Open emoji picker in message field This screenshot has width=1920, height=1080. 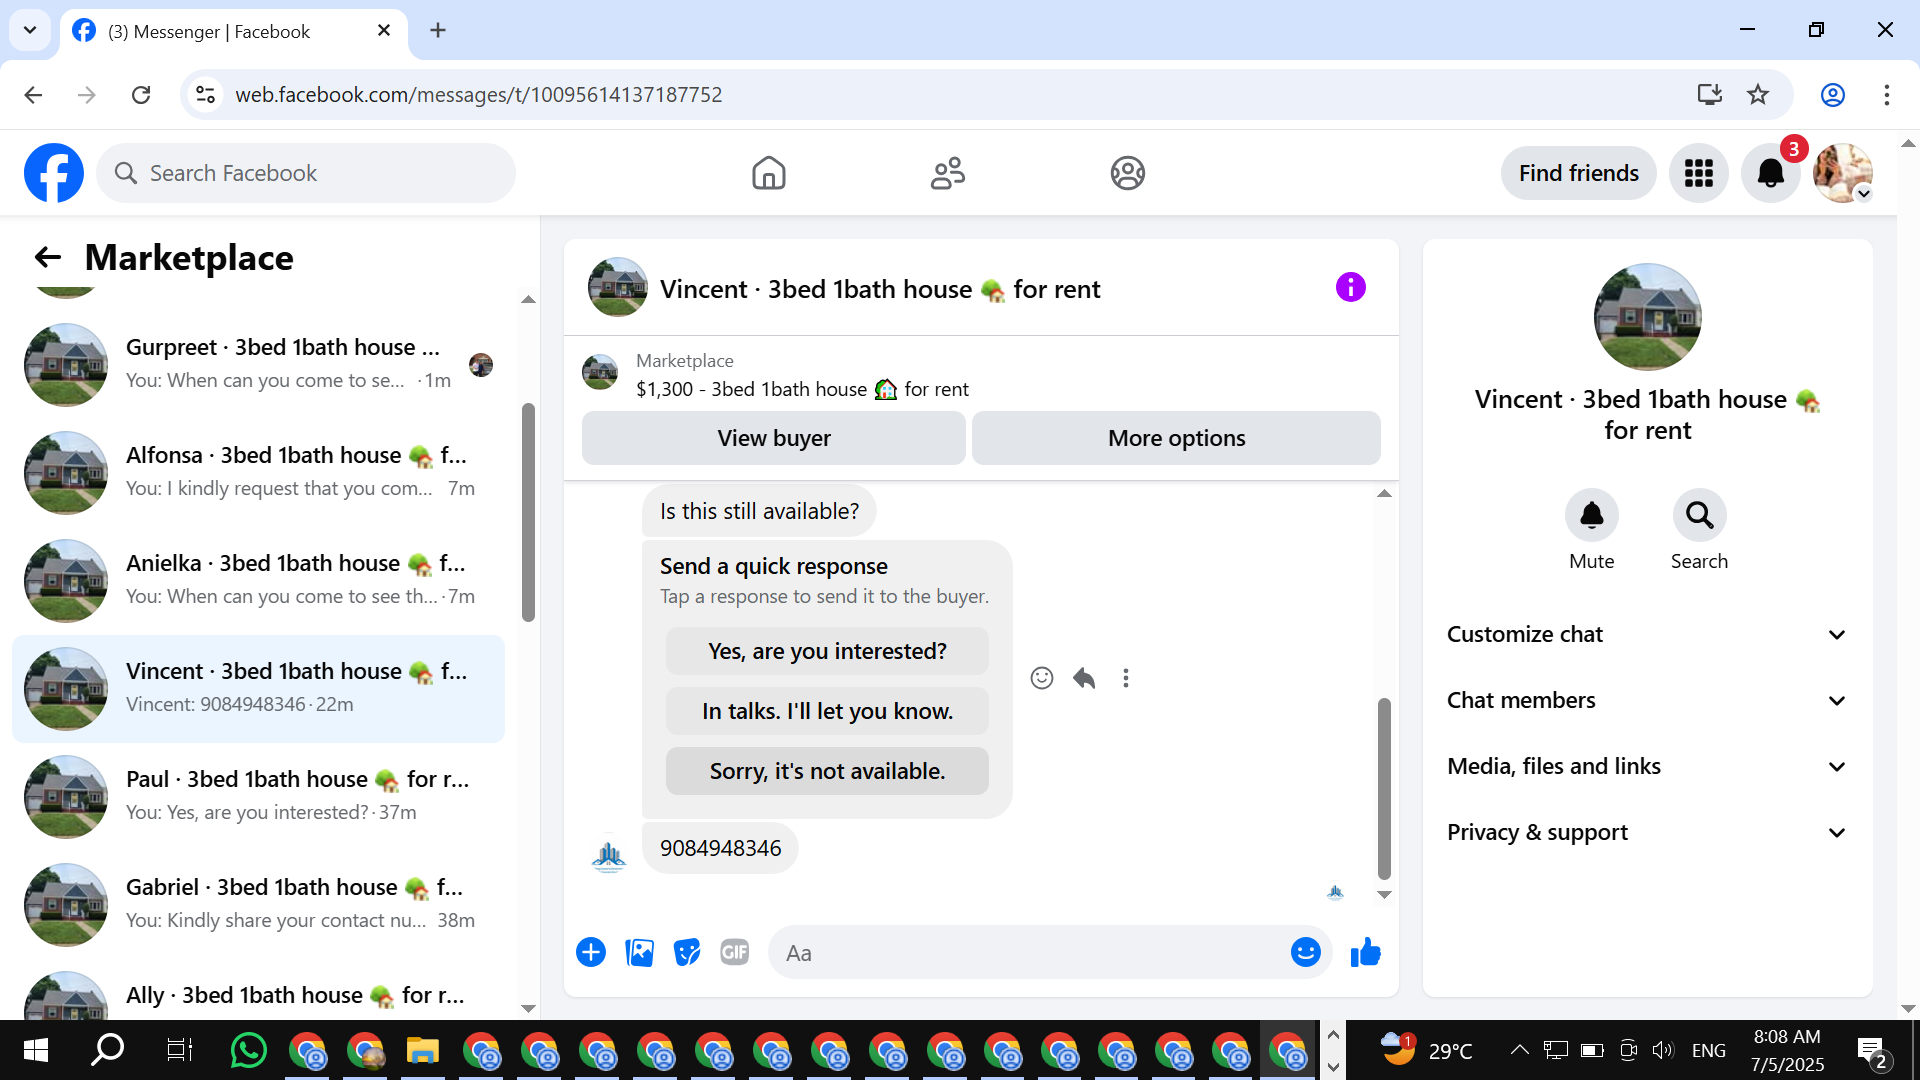[x=1305, y=952]
